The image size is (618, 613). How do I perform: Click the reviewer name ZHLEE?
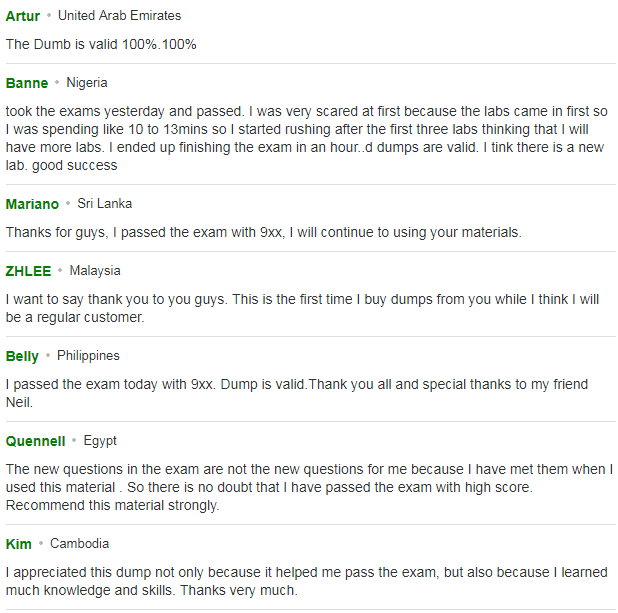point(28,271)
